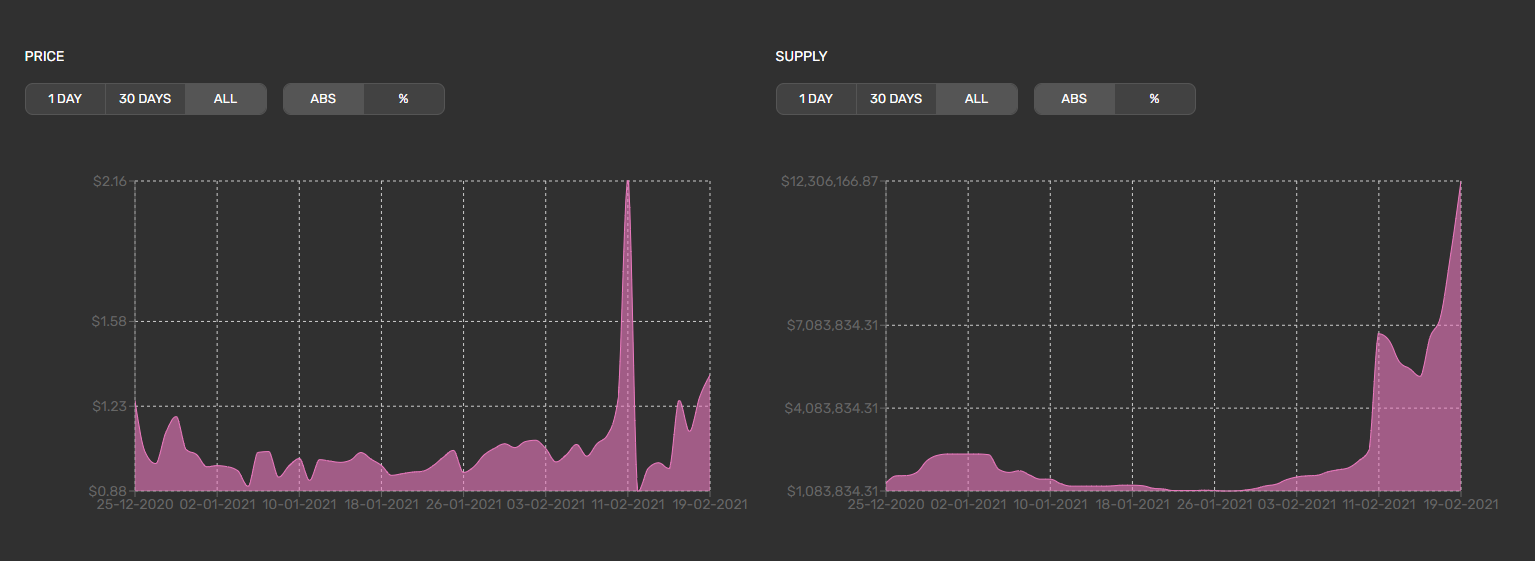Viewport: 1535px width, 561px height.
Task: Set Price chart to ABS mode
Action: click(323, 99)
